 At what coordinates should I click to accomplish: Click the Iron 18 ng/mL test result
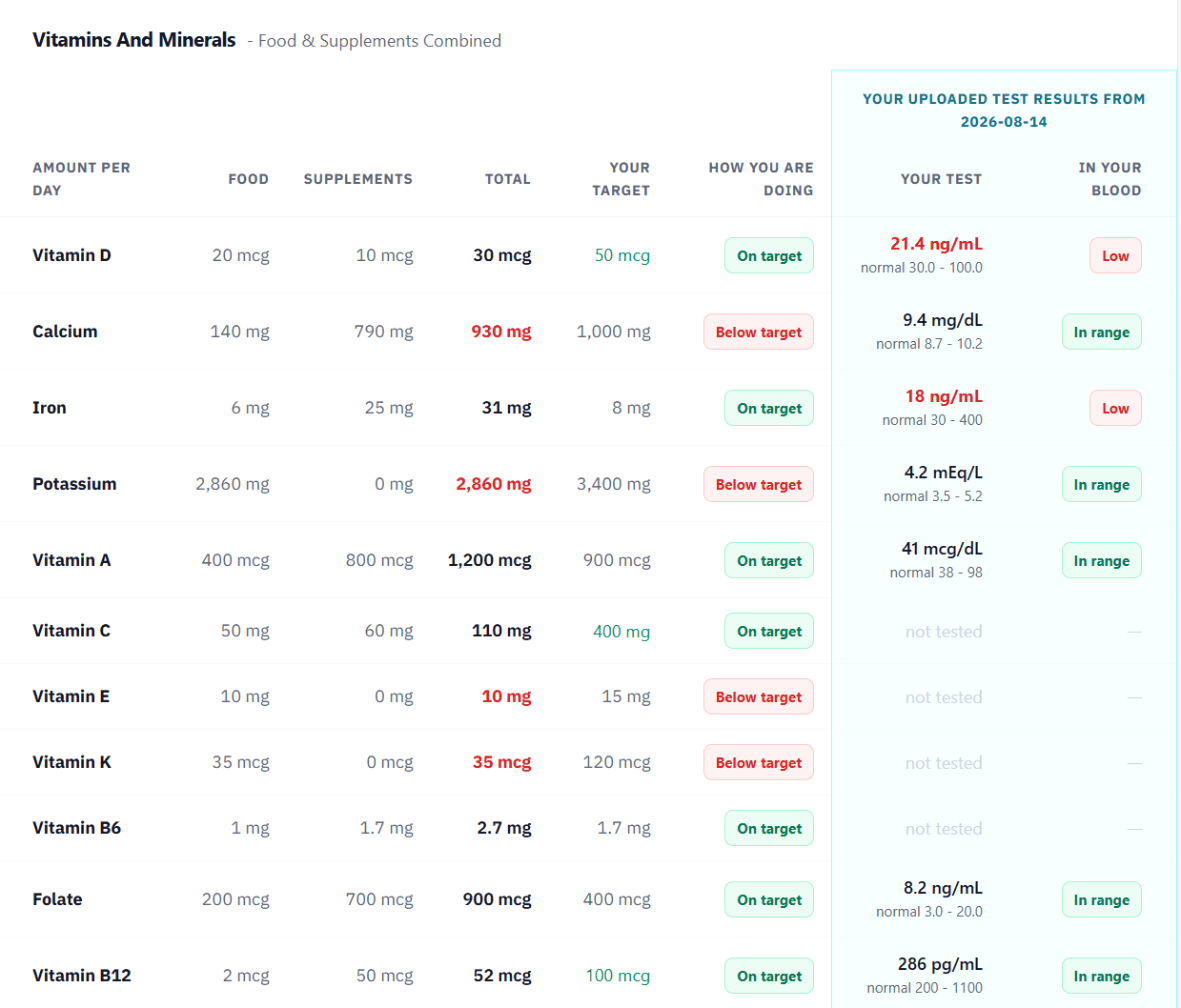[x=944, y=396]
